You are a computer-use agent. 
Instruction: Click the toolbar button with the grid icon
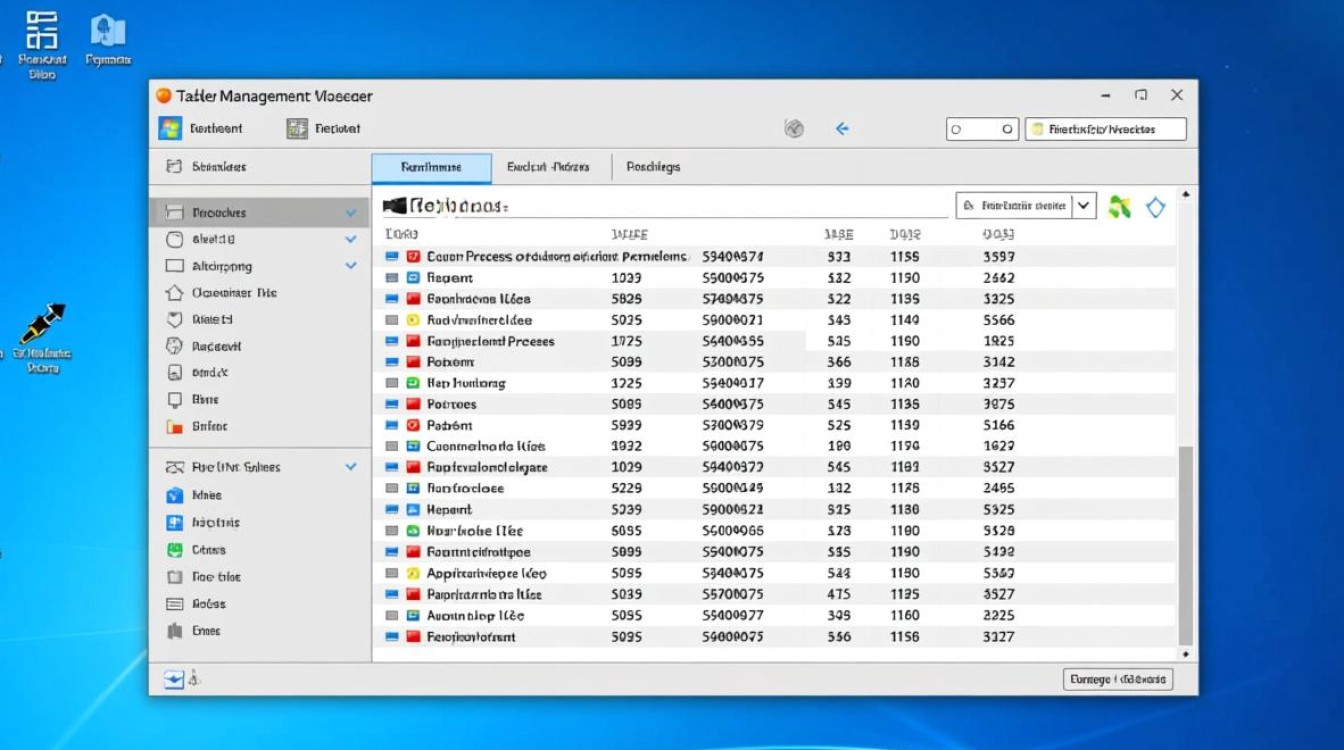[297, 128]
